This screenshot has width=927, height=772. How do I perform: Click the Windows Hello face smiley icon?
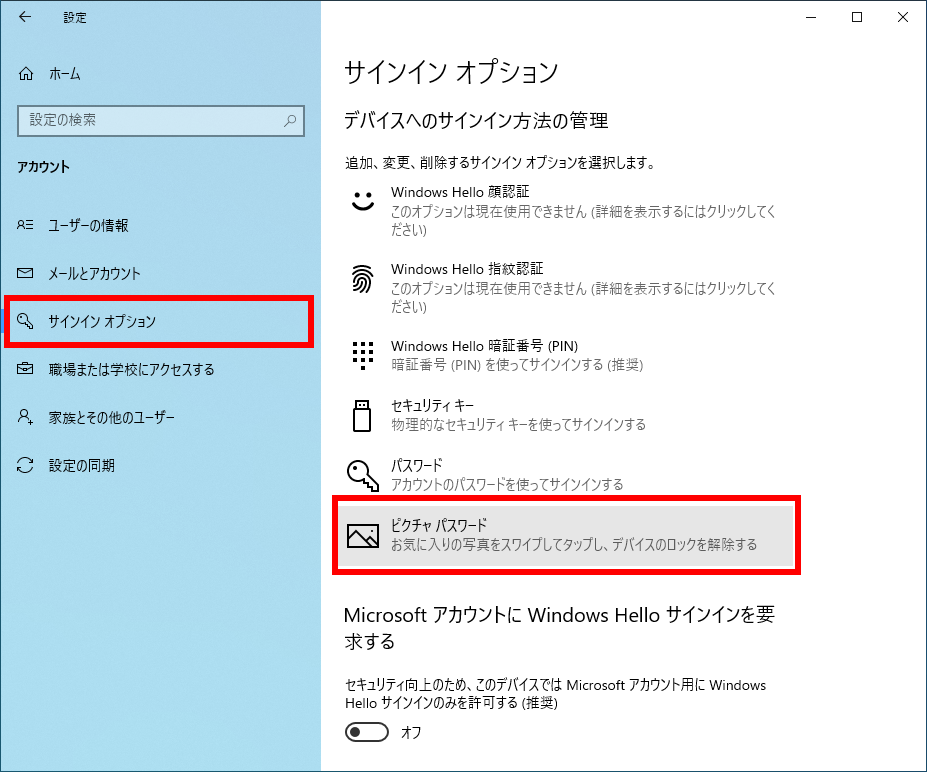click(362, 201)
